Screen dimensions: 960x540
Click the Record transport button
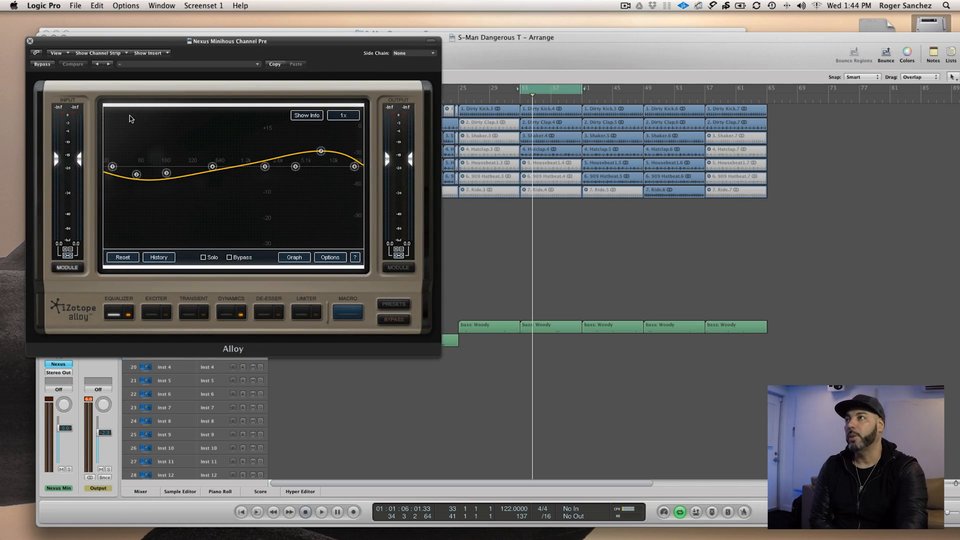point(353,512)
